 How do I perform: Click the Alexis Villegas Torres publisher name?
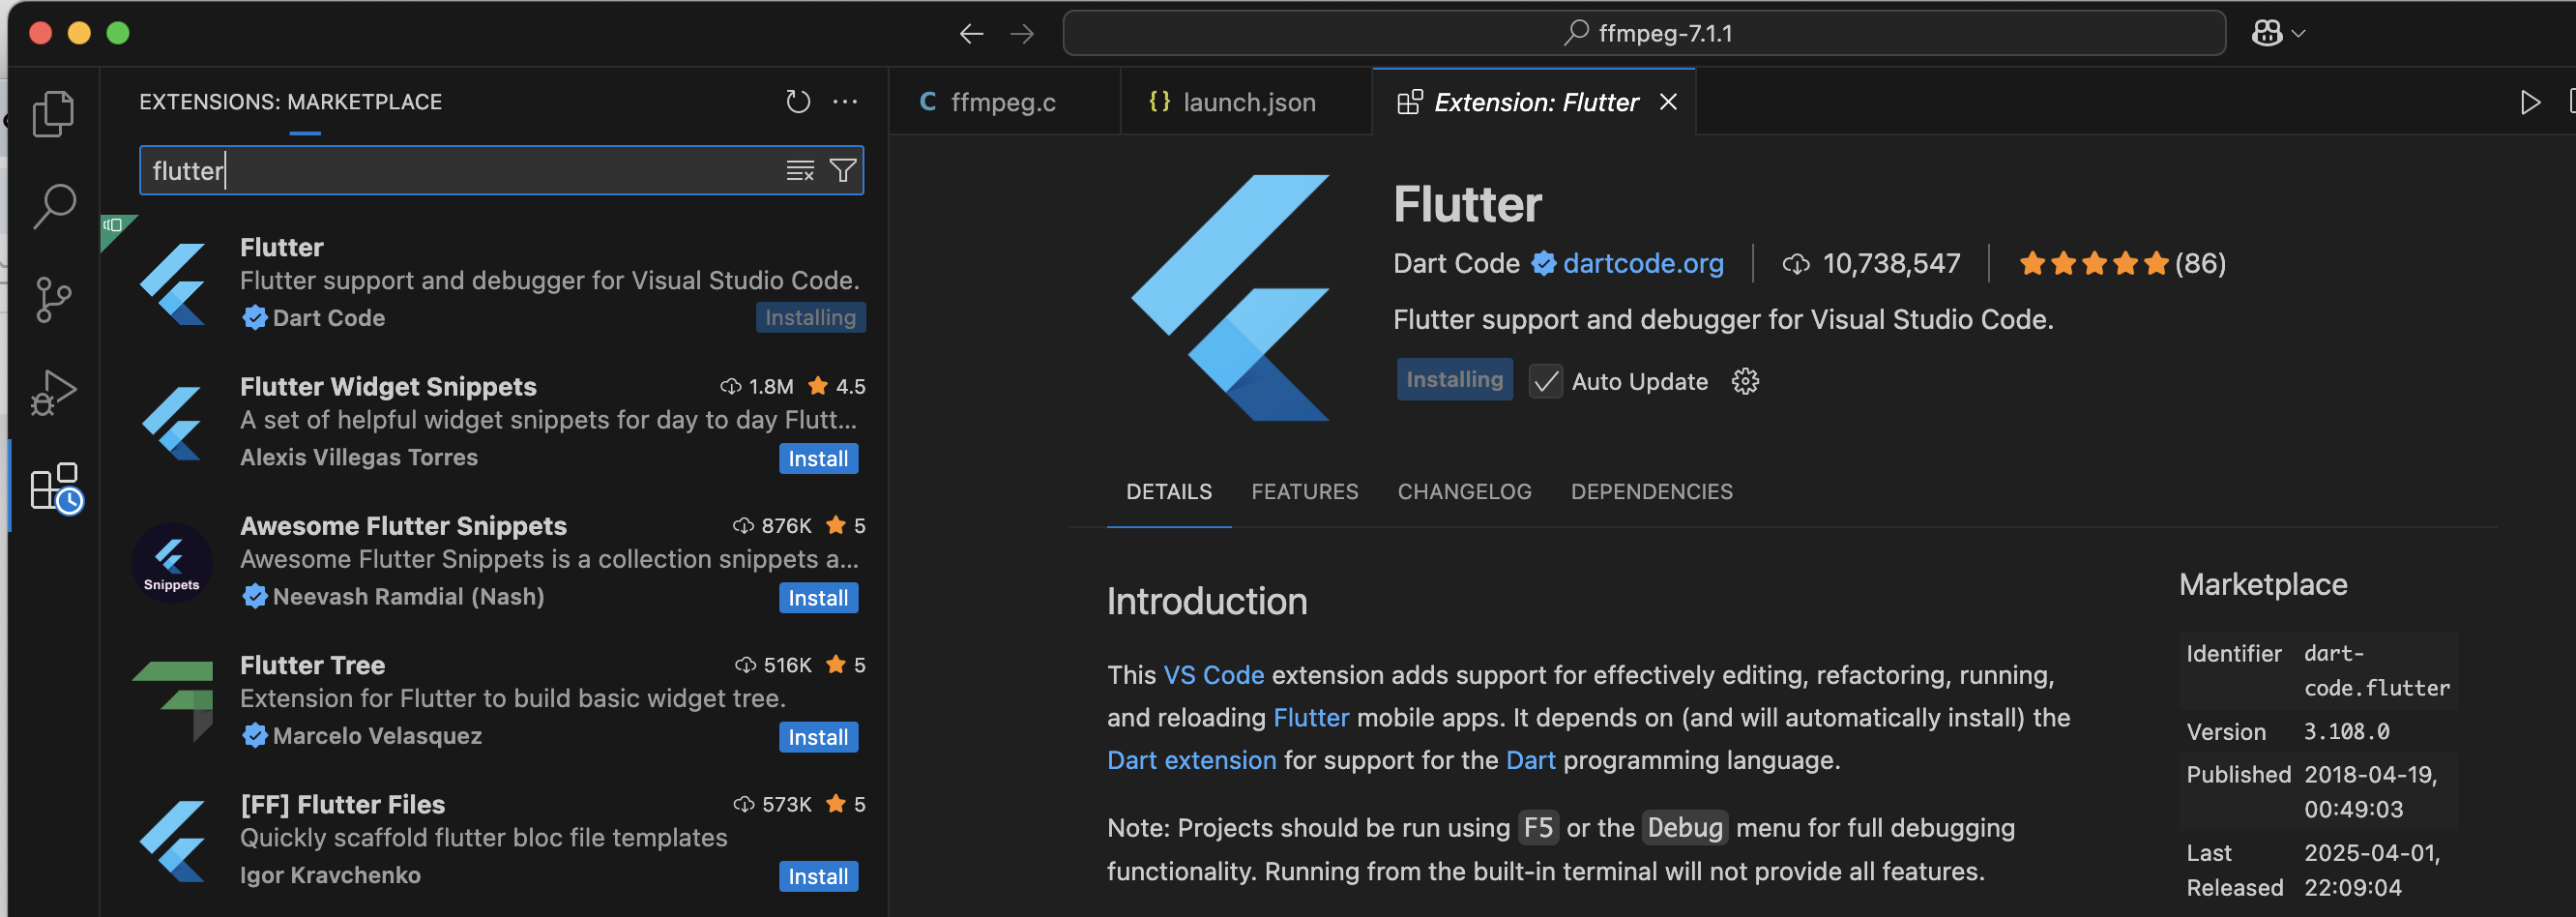359,458
